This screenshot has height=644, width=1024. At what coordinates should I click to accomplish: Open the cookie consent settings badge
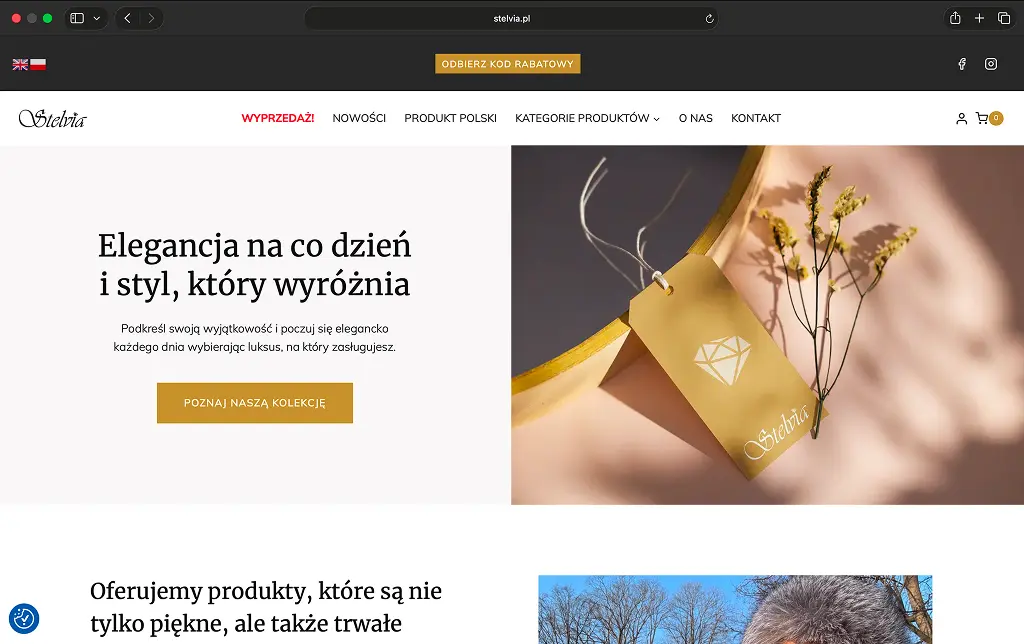[24, 618]
